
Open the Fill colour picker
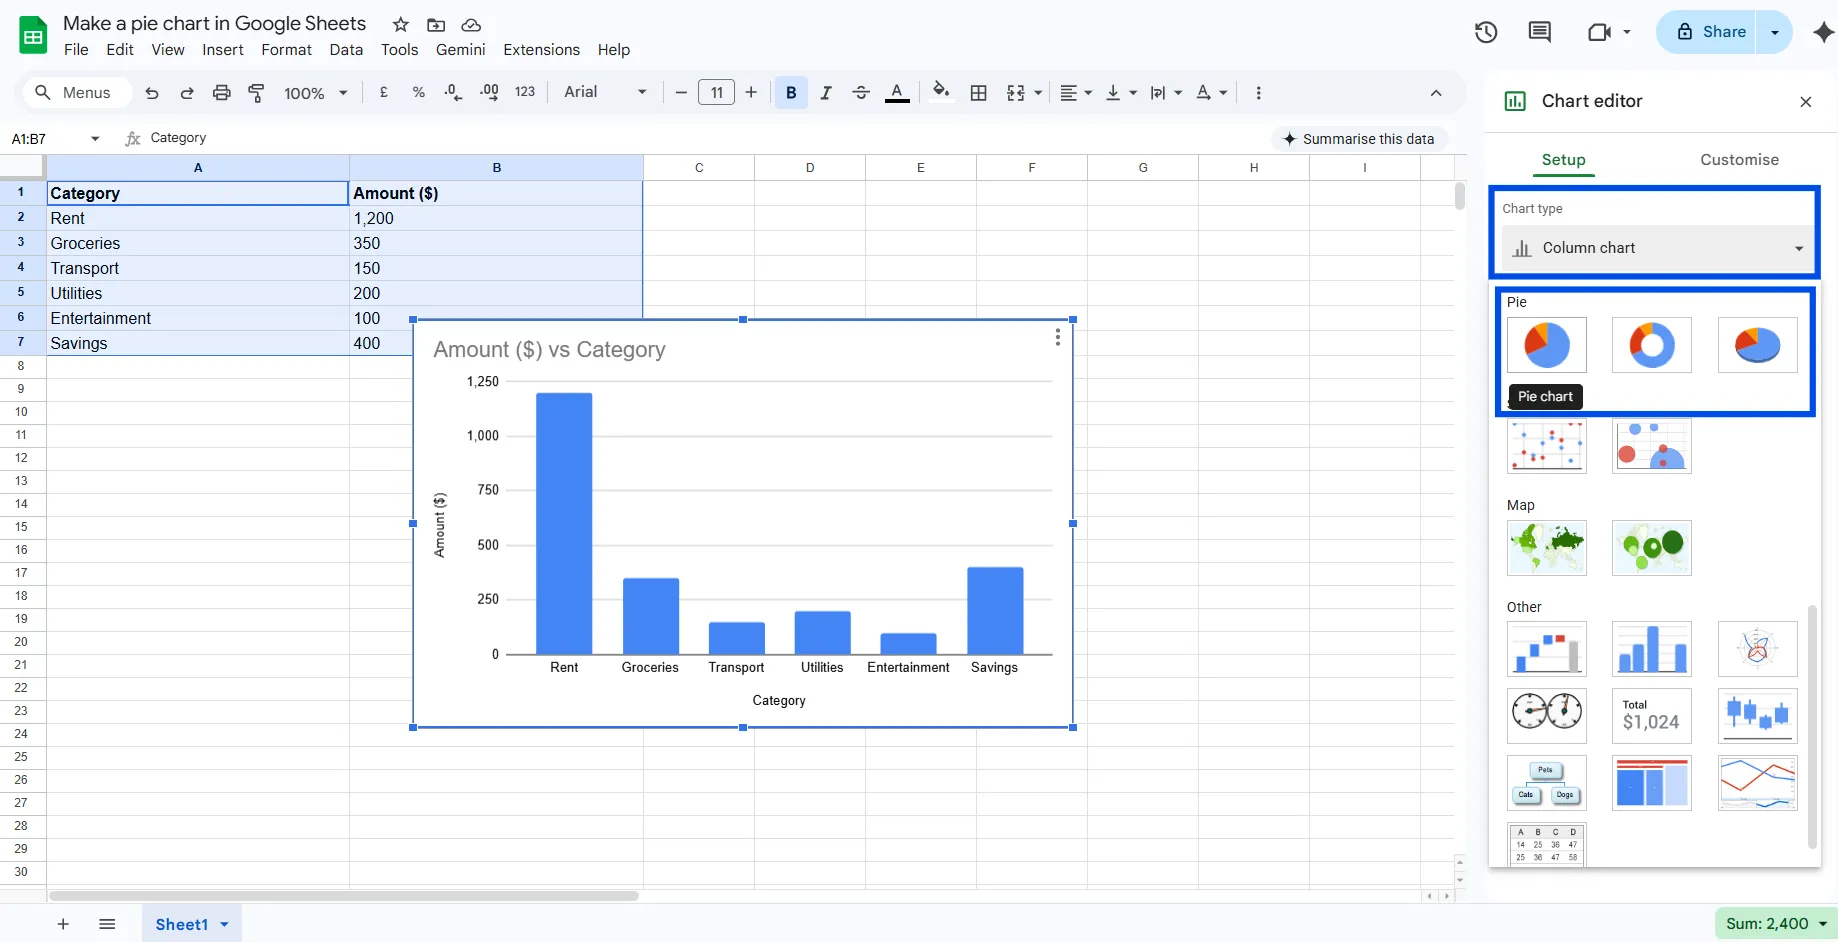(x=941, y=93)
